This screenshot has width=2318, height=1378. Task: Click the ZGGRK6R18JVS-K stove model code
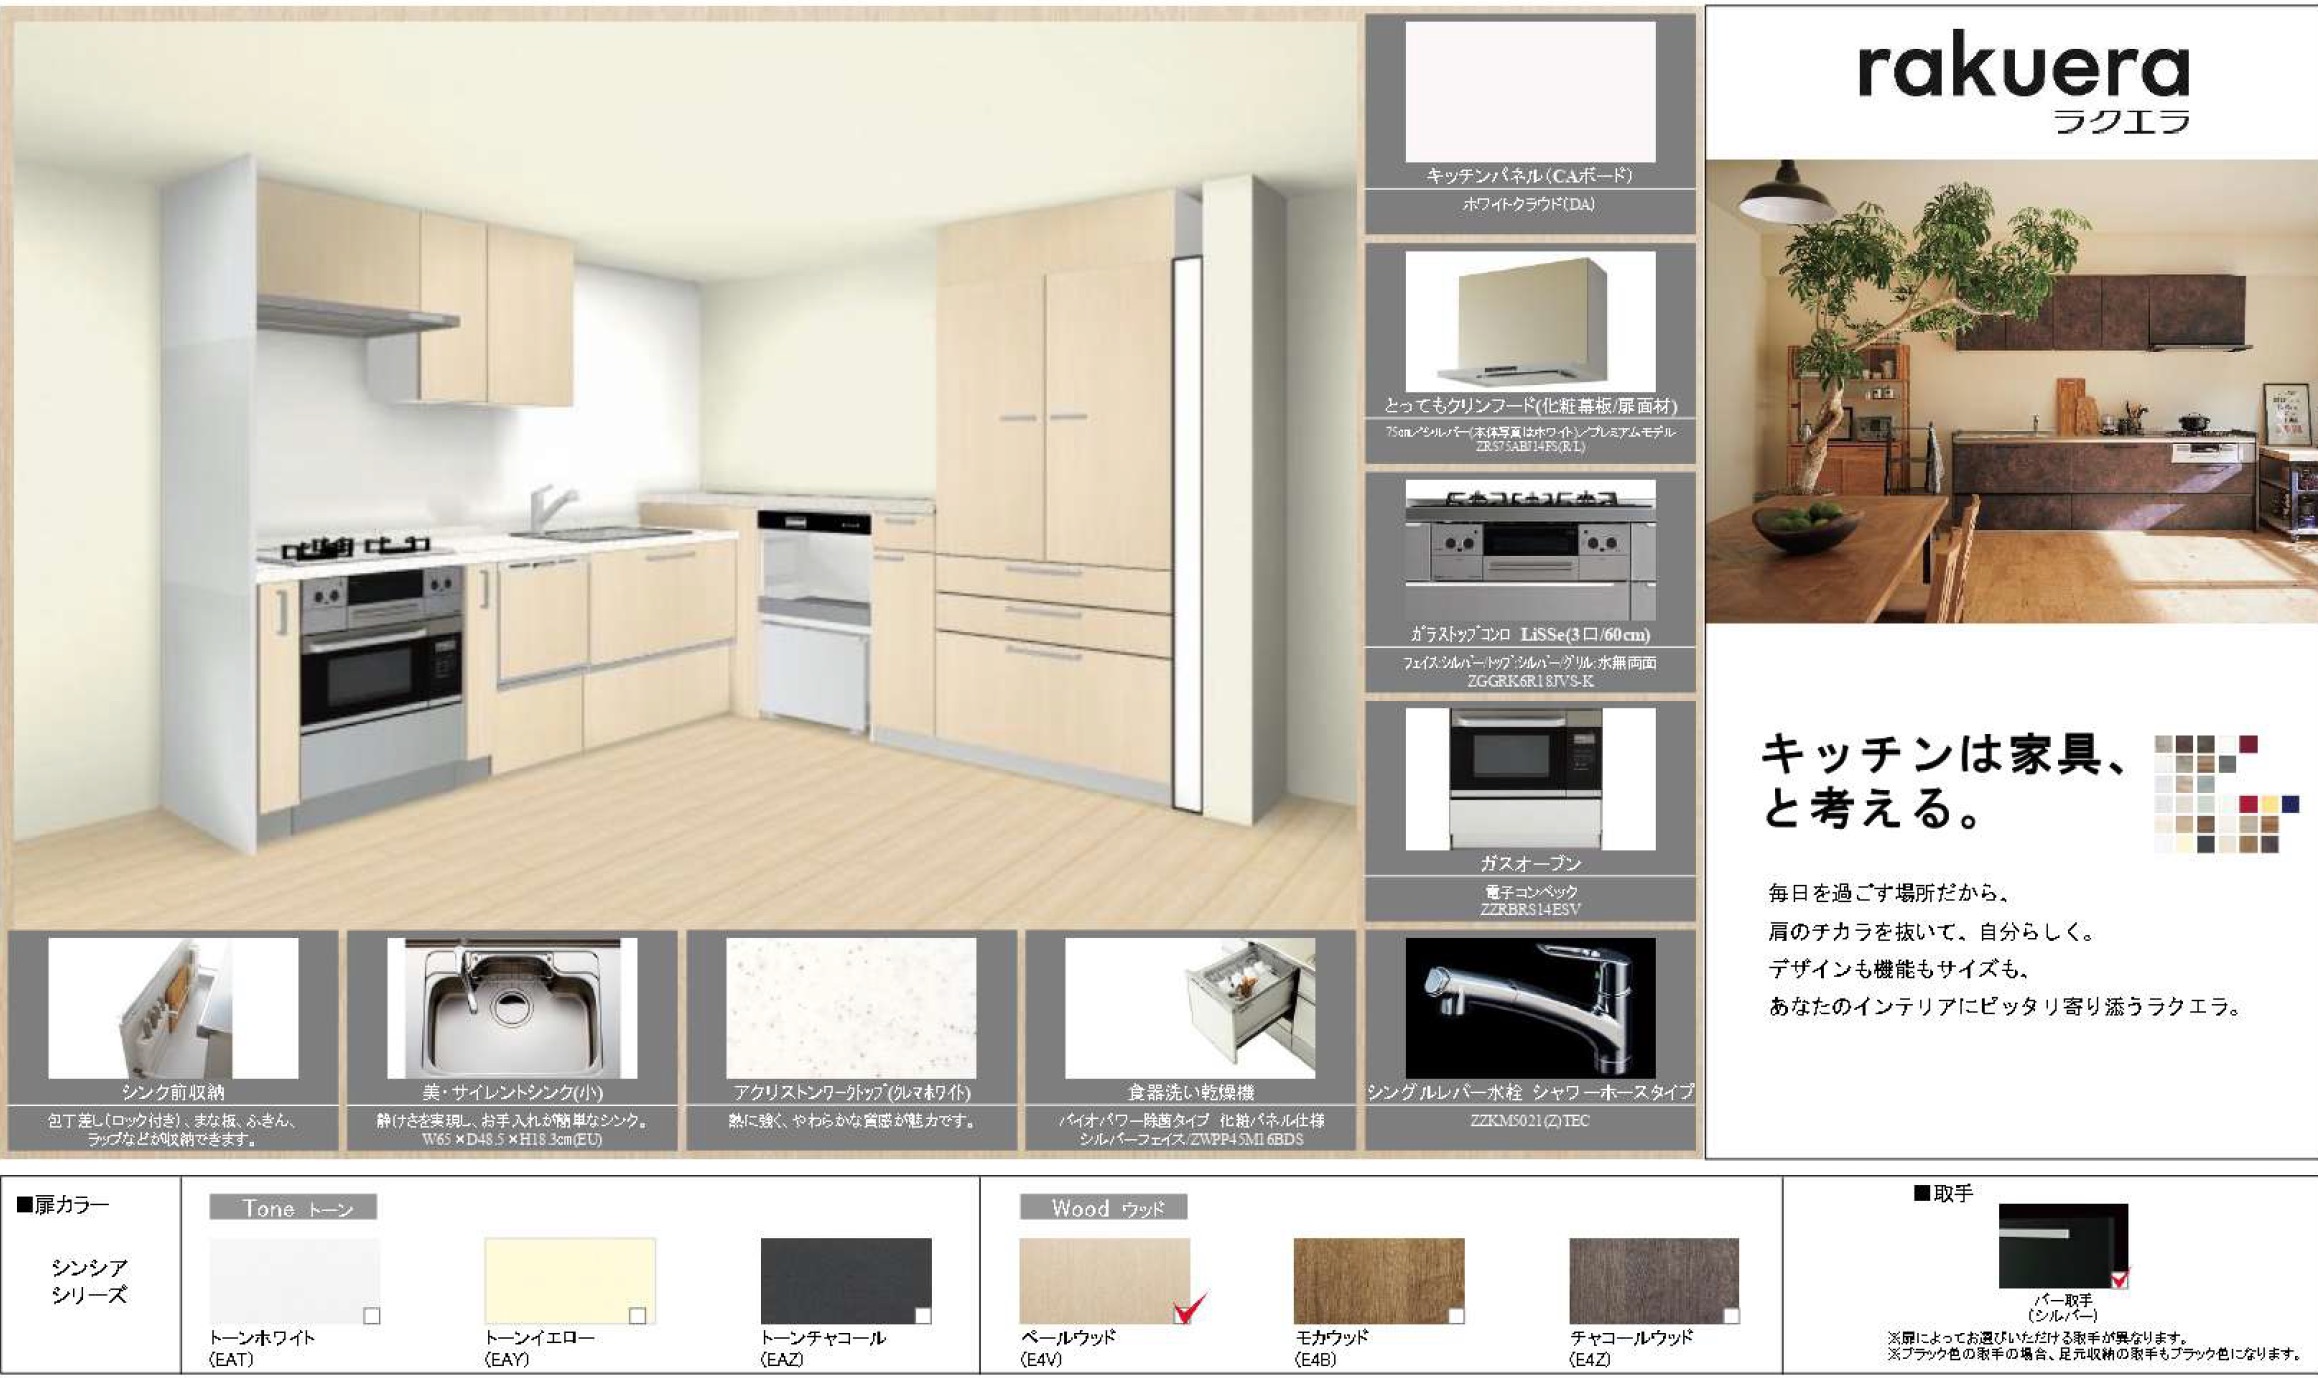click(x=1530, y=681)
